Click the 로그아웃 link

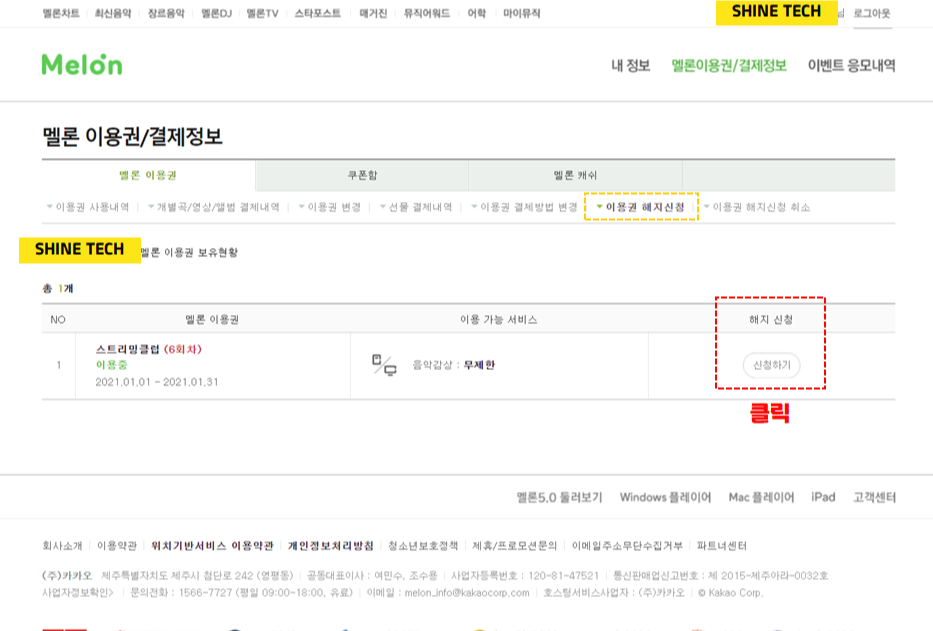[x=872, y=13]
